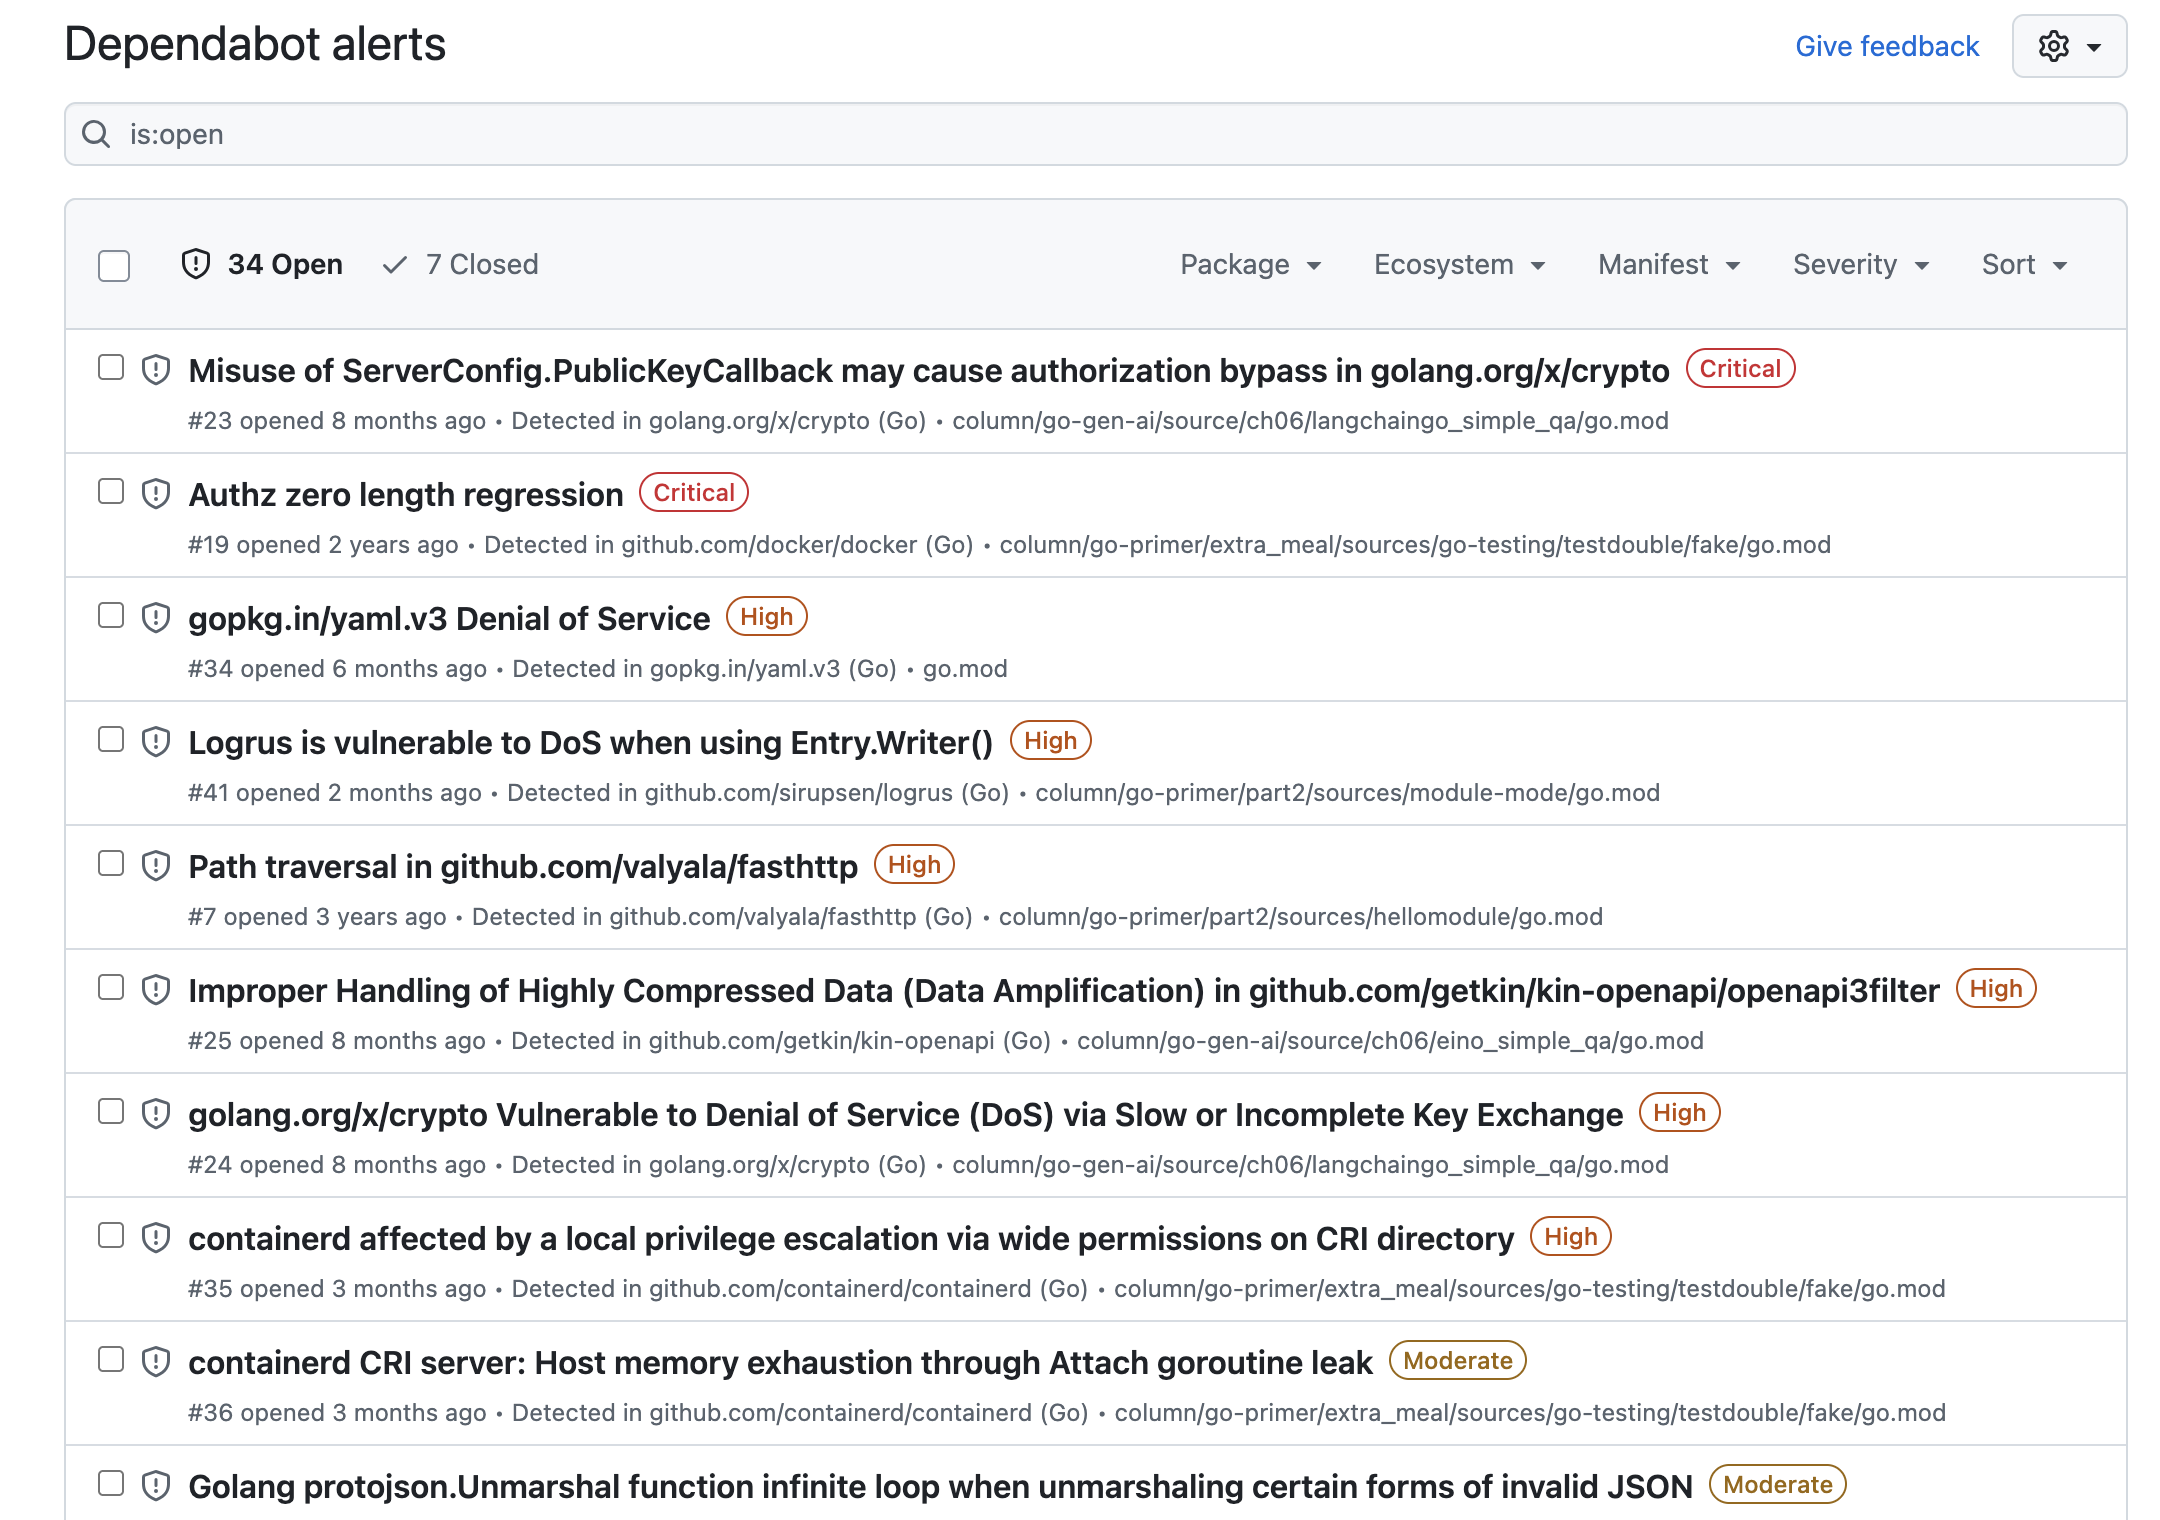This screenshot has width=2160, height=1520.
Task: Click High badge on Logrus alert
Action: (1051, 740)
